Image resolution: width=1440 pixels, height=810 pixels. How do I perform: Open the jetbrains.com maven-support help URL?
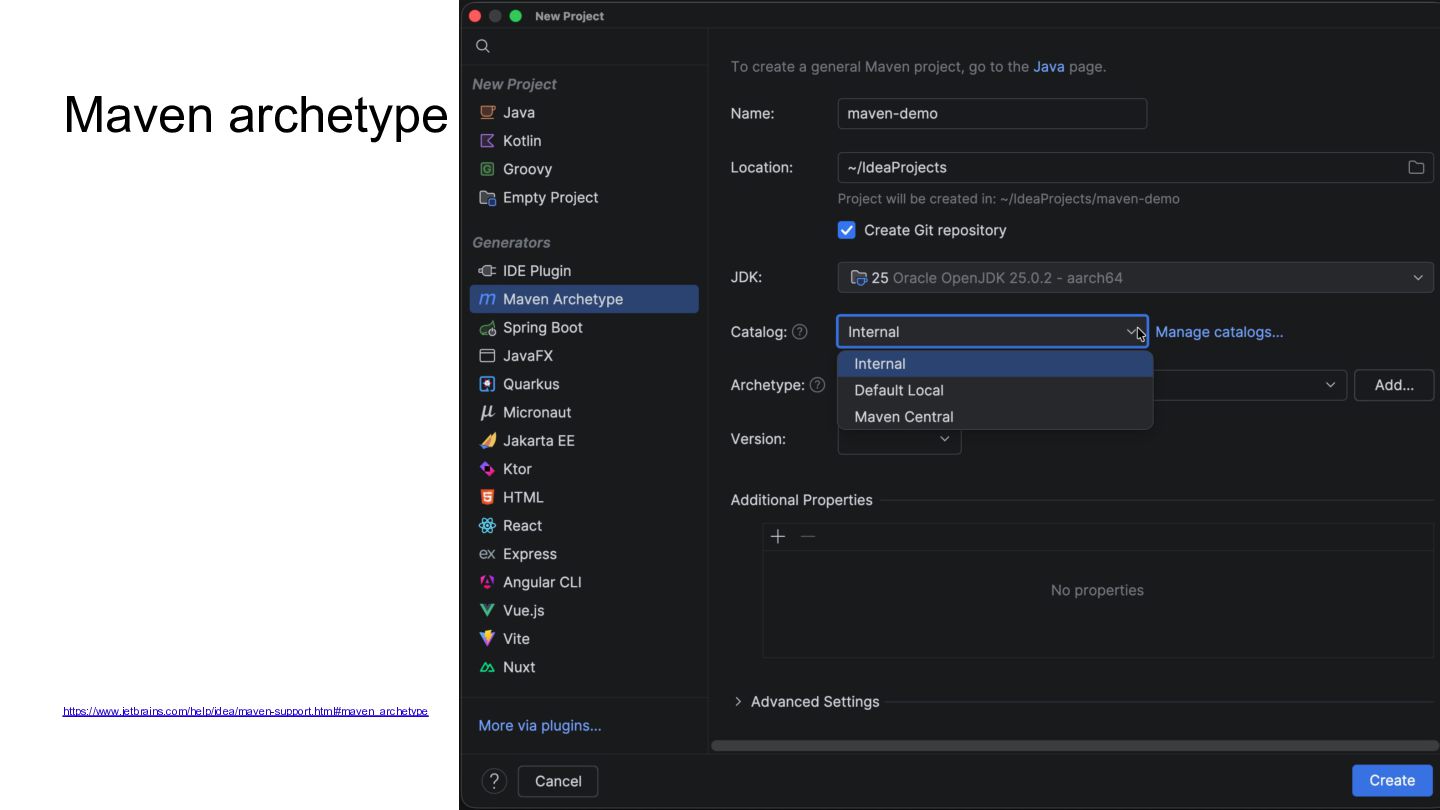pyautogui.click(x=245, y=711)
